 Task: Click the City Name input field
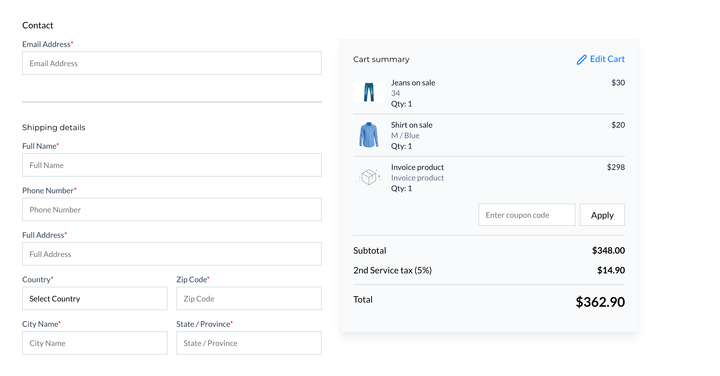click(95, 343)
